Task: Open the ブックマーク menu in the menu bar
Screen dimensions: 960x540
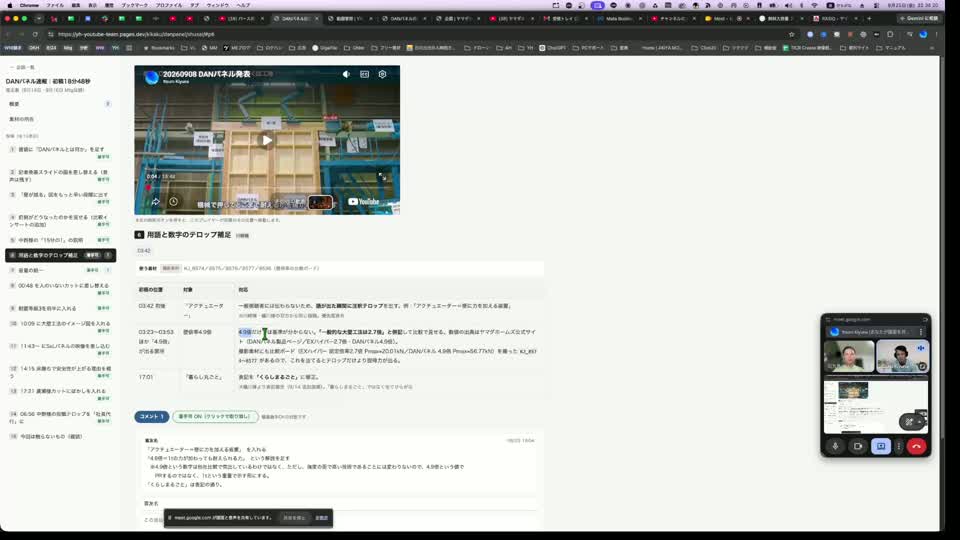Action: (134, 5)
